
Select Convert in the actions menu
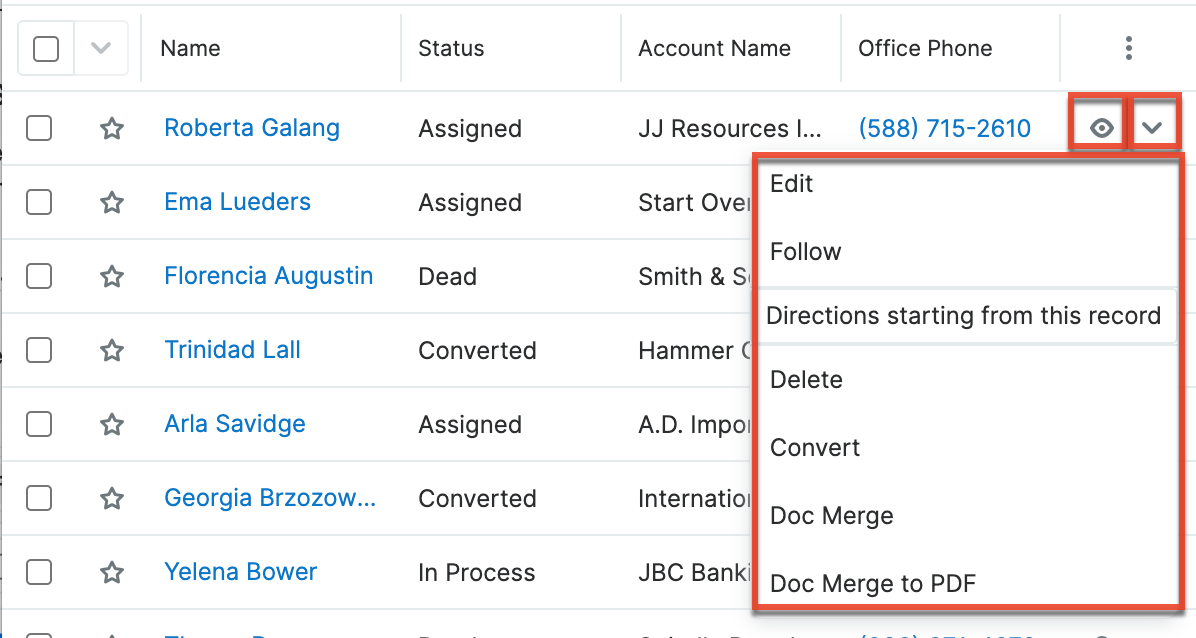(x=814, y=448)
